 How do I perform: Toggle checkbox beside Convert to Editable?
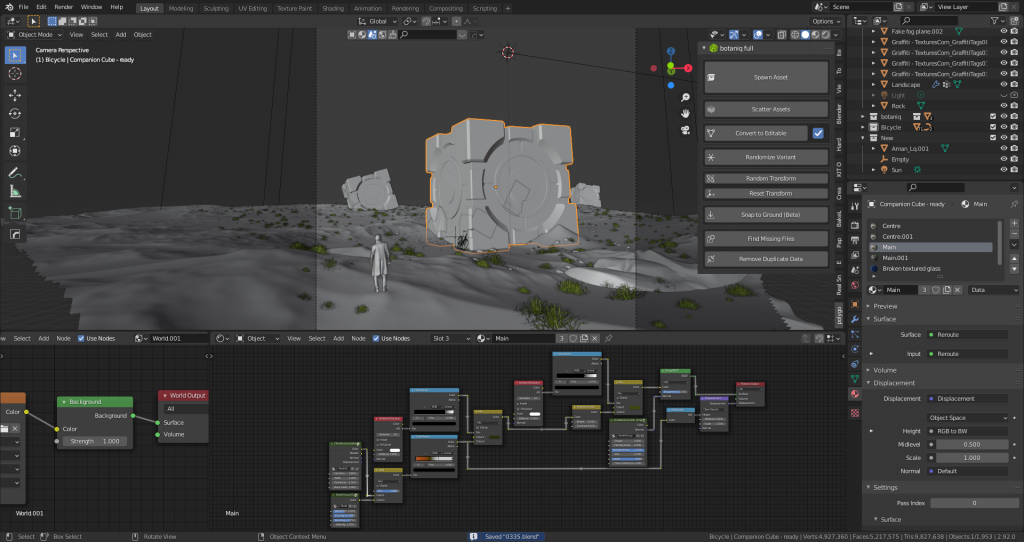818,133
